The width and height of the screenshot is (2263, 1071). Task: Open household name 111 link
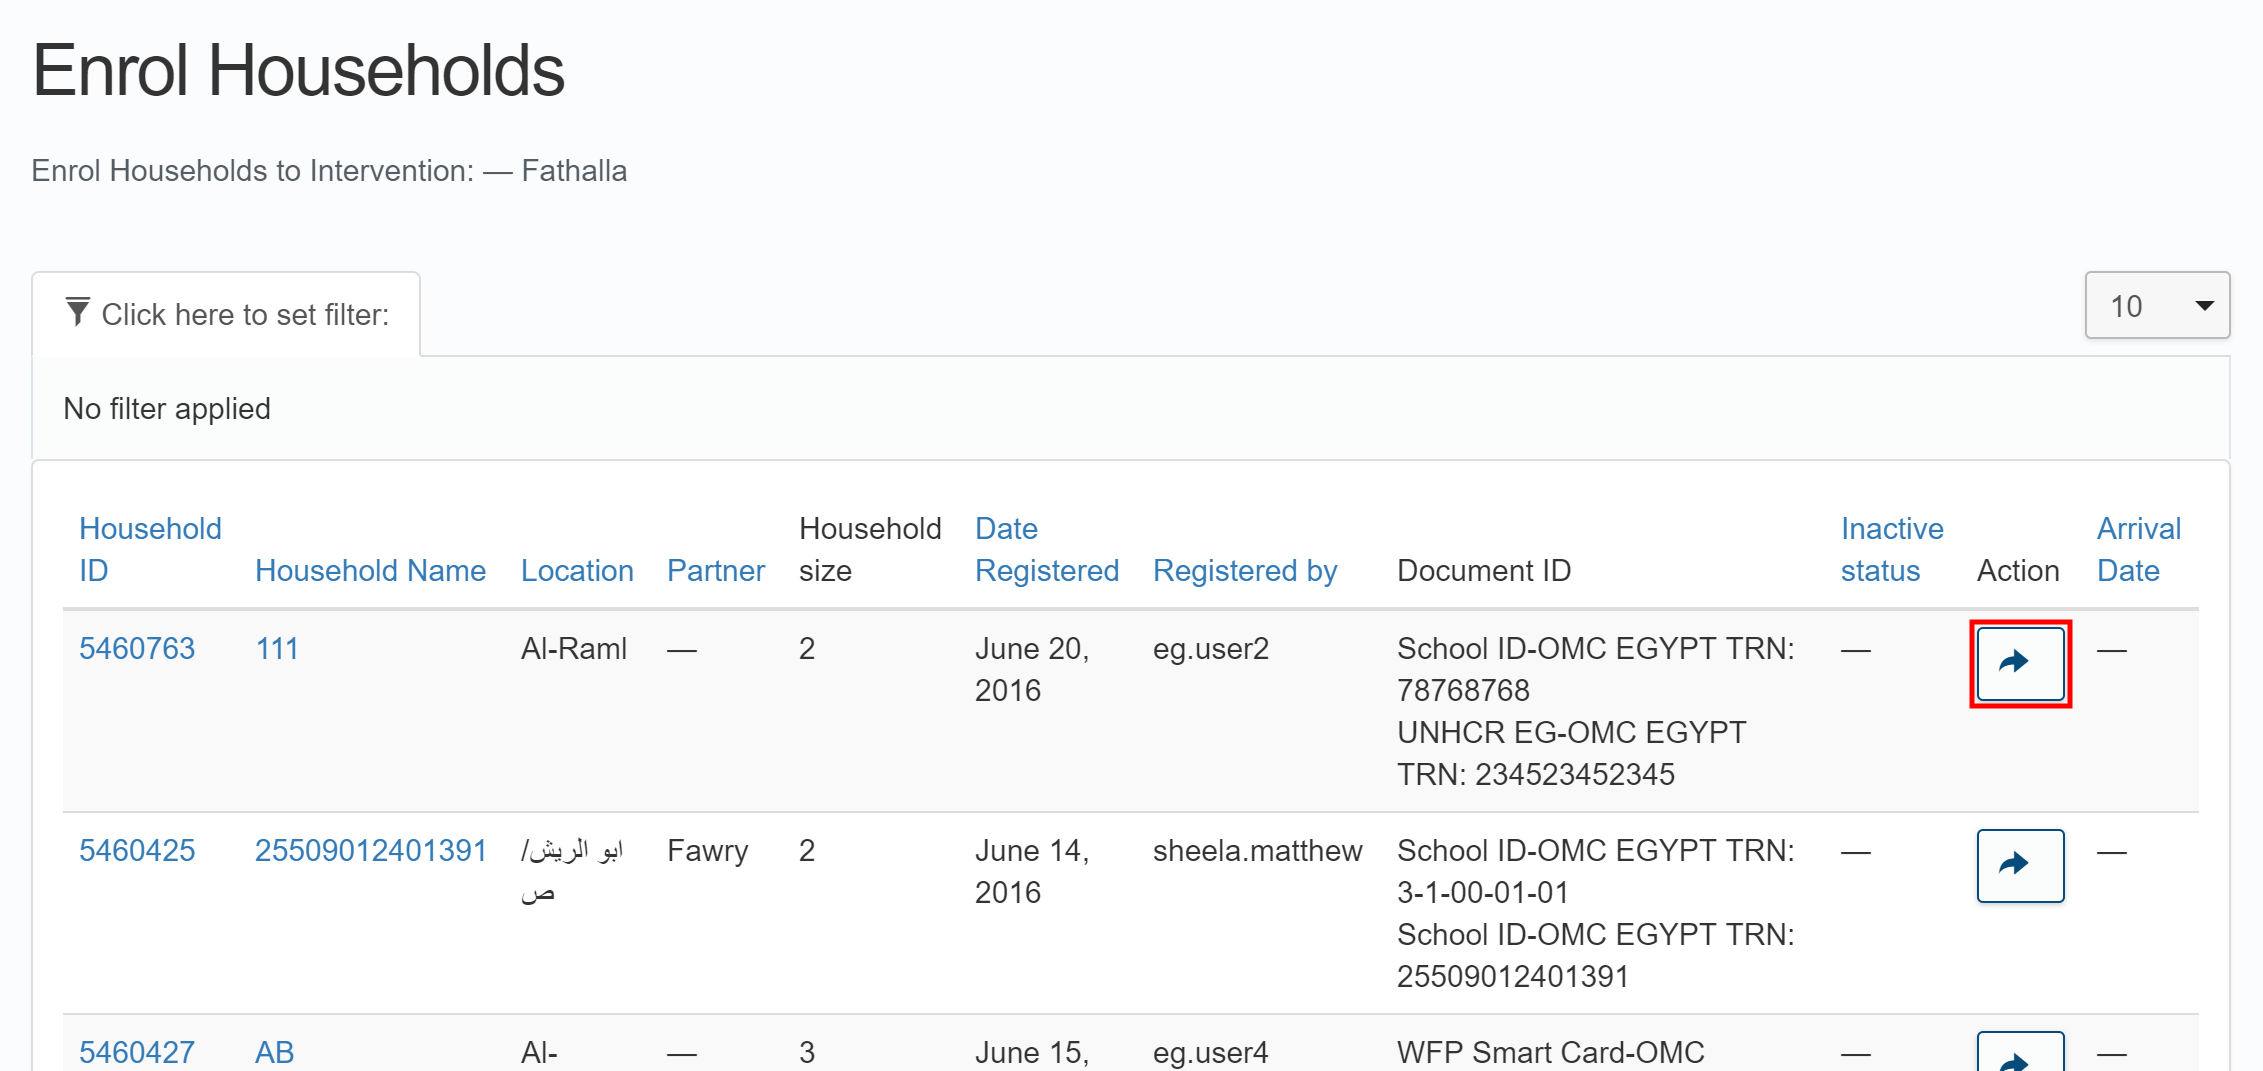277,649
